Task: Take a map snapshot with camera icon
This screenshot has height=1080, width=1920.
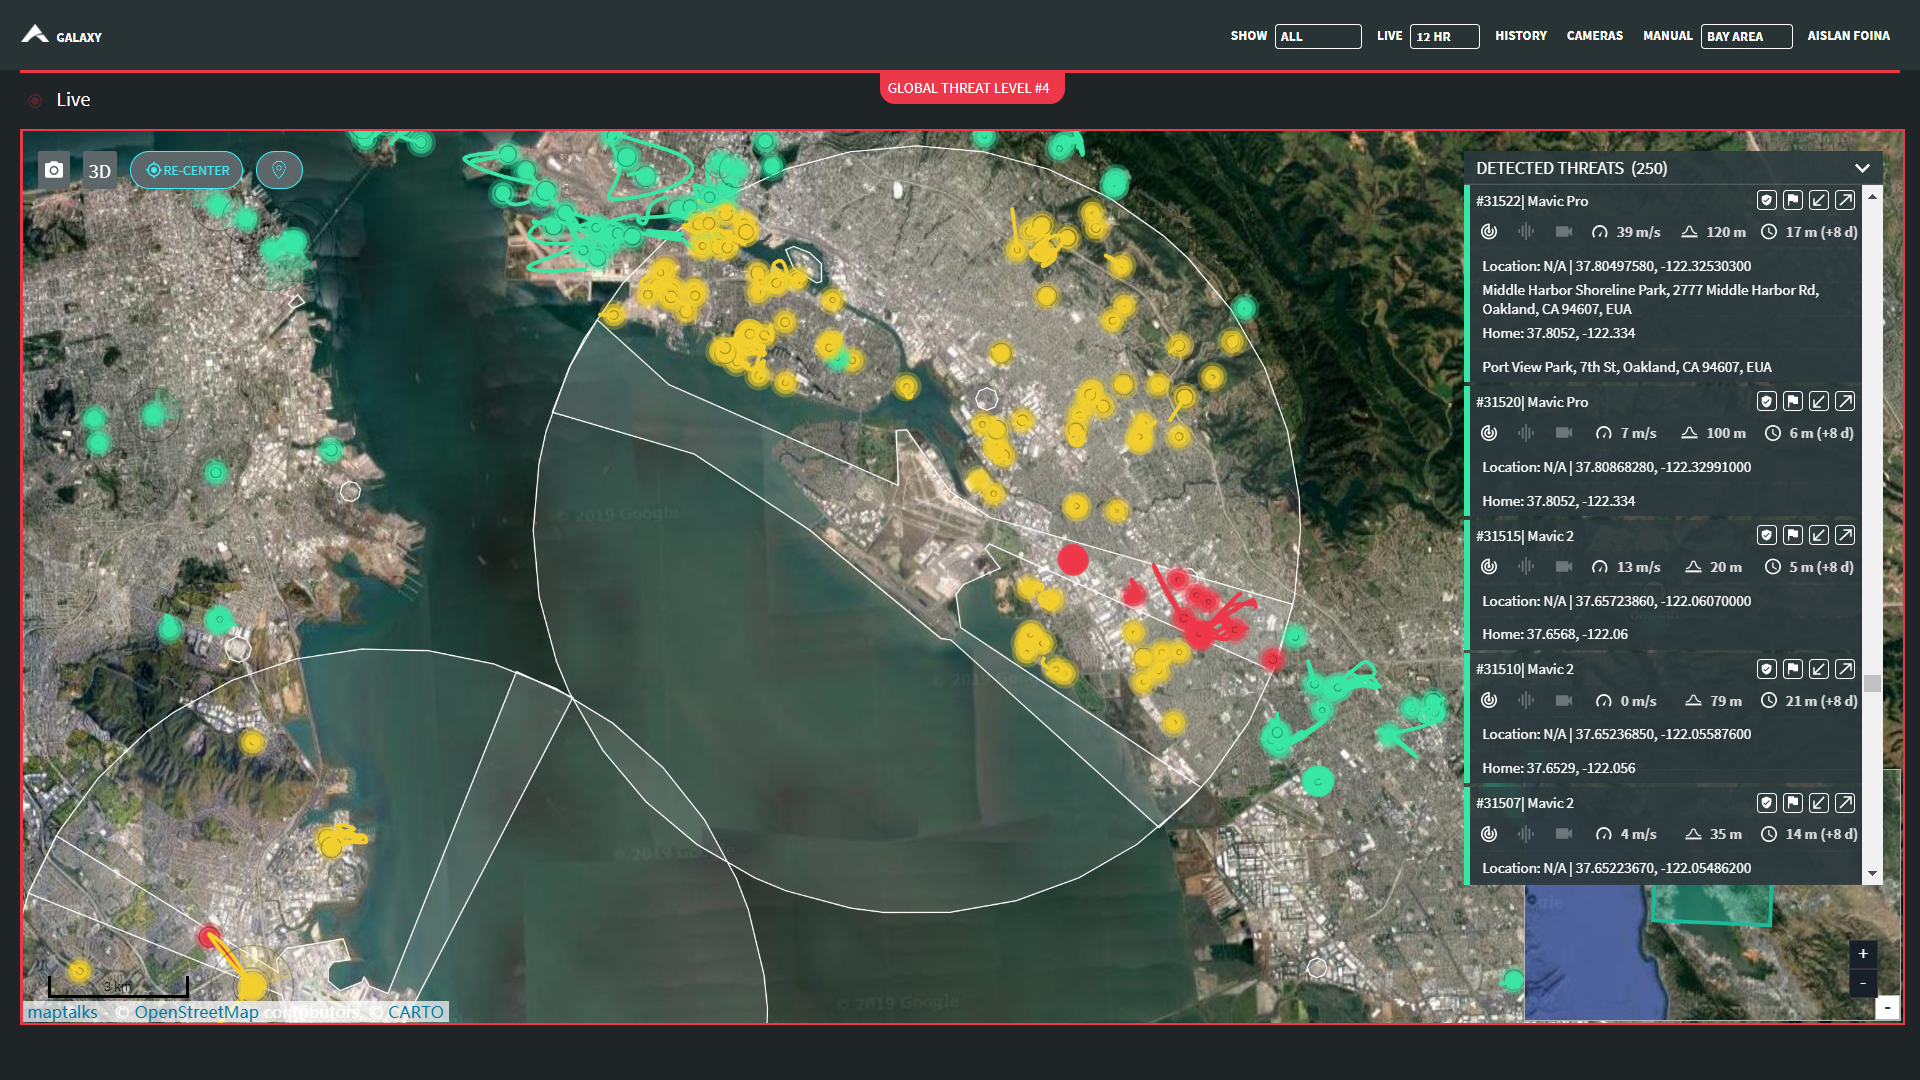Action: click(x=54, y=170)
